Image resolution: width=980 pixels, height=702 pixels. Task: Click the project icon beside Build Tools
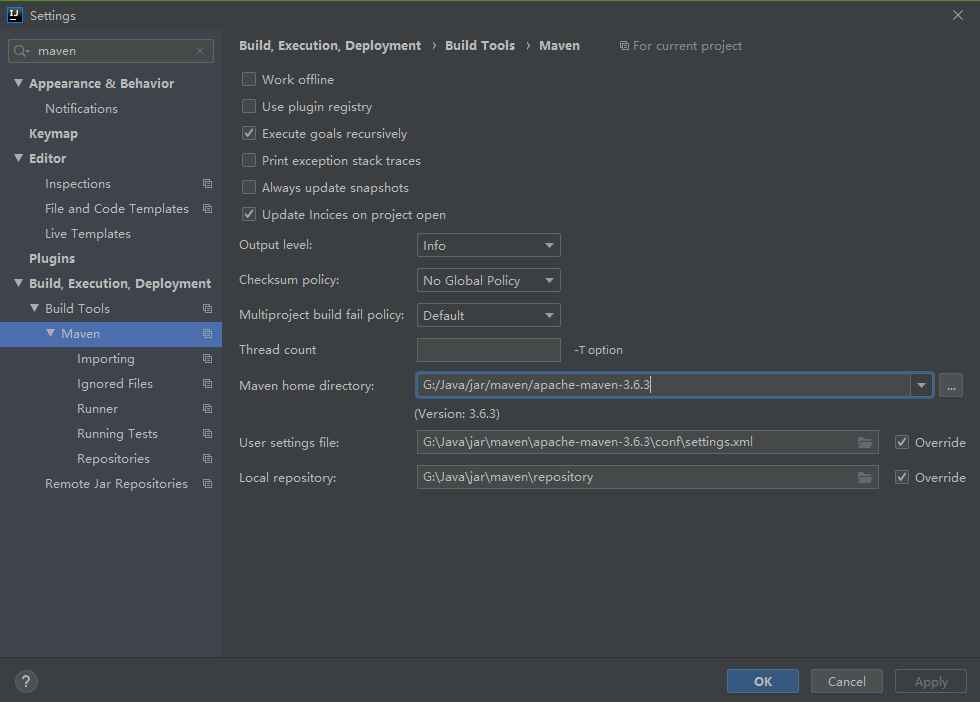pos(208,309)
